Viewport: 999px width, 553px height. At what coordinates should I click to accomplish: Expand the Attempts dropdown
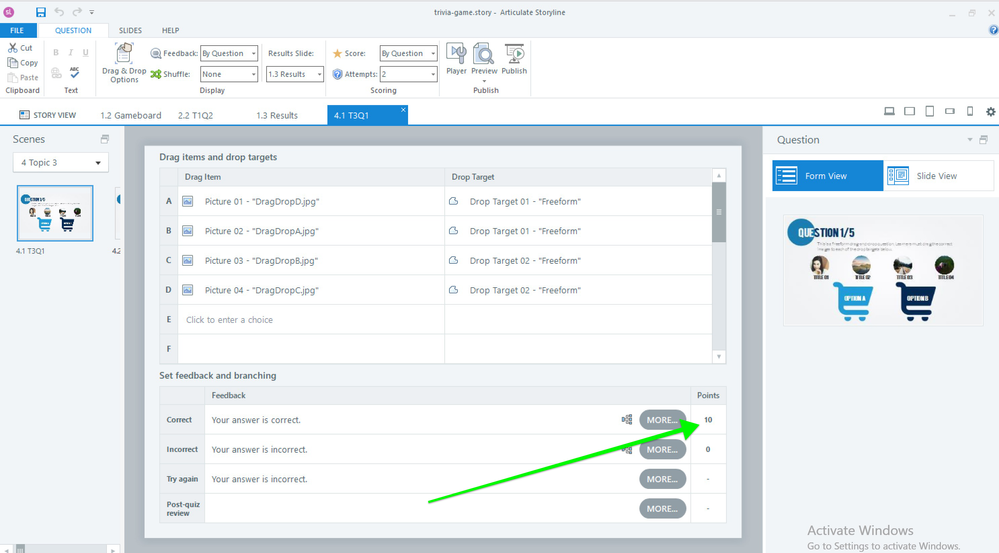tap(408, 75)
